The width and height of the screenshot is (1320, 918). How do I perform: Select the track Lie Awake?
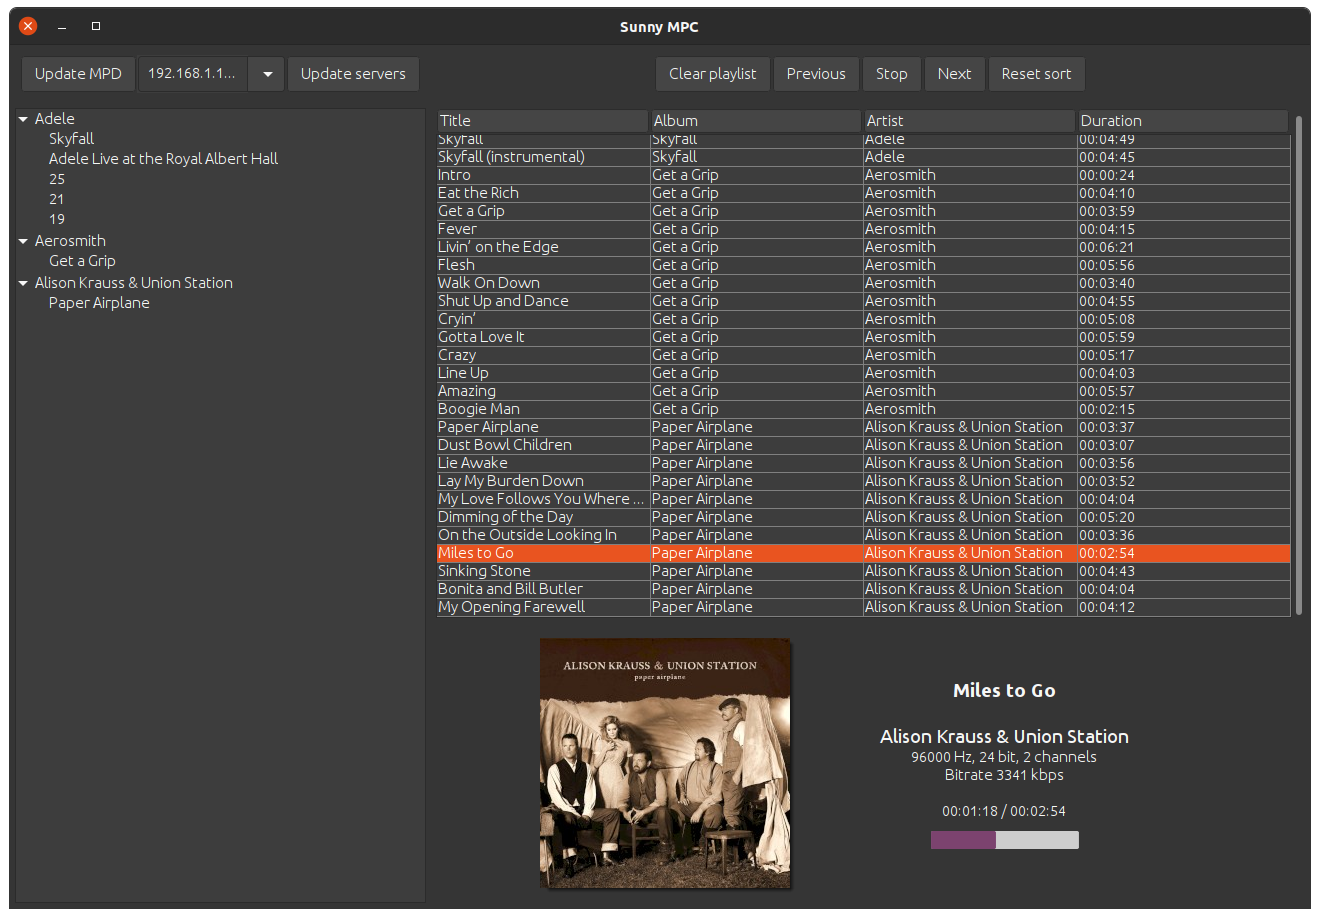tap(473, 463)
